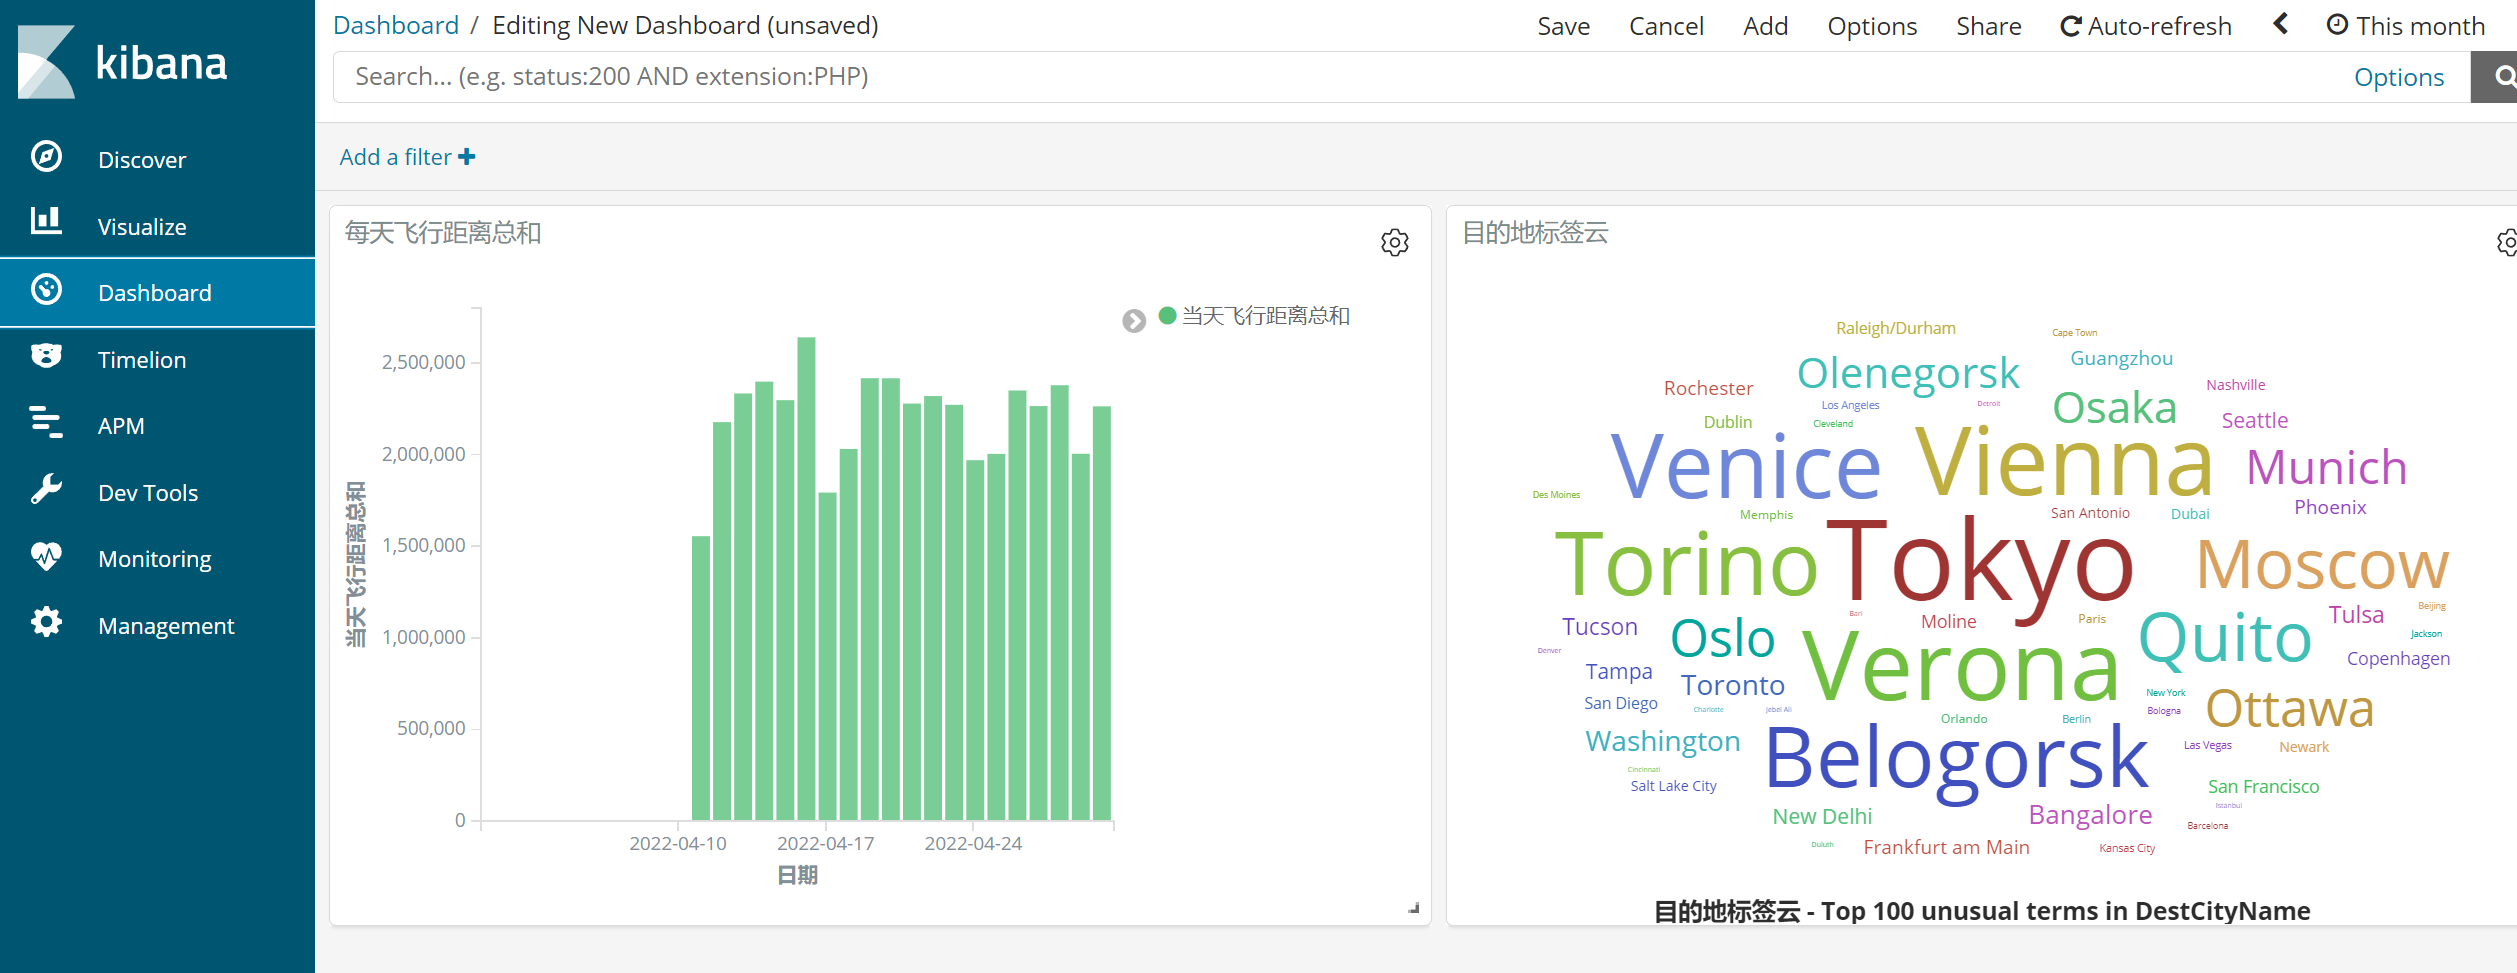
Task: Toggle the chart legend arrow
Action: pyautogui.click(x=1133, y=321)
